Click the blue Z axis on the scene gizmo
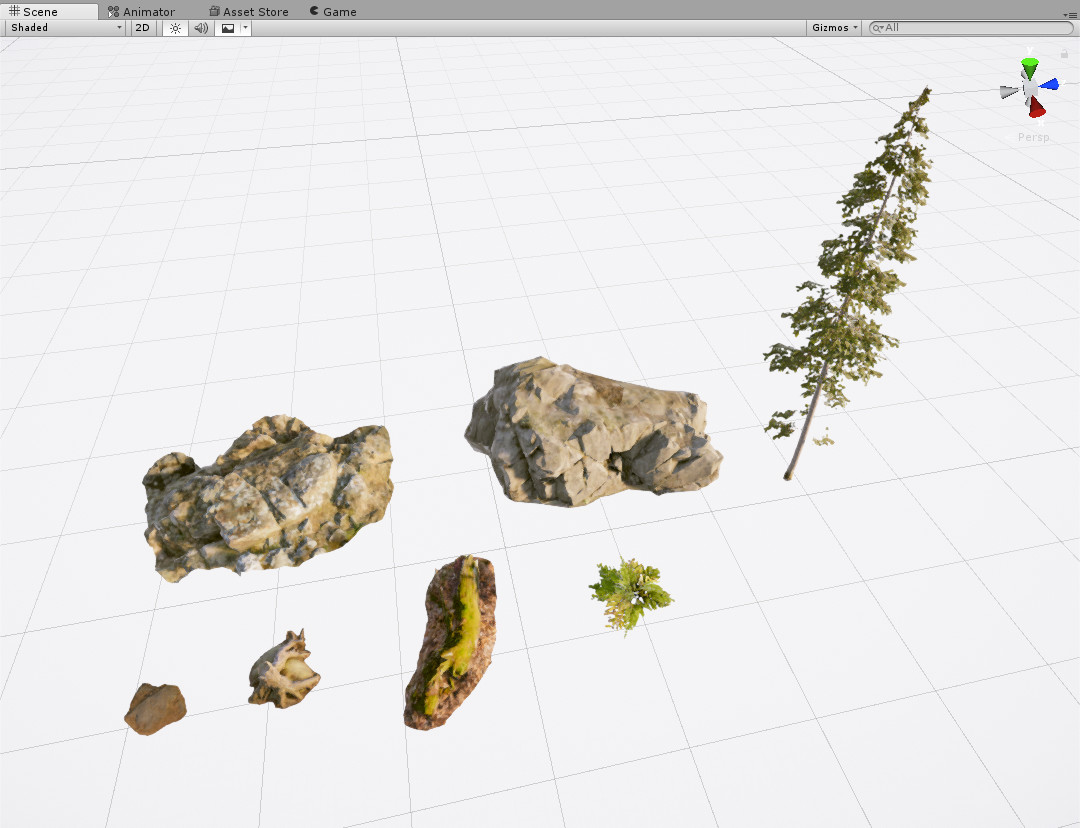The width and height of the screenshot is (1080, 828). [1050, 84]
